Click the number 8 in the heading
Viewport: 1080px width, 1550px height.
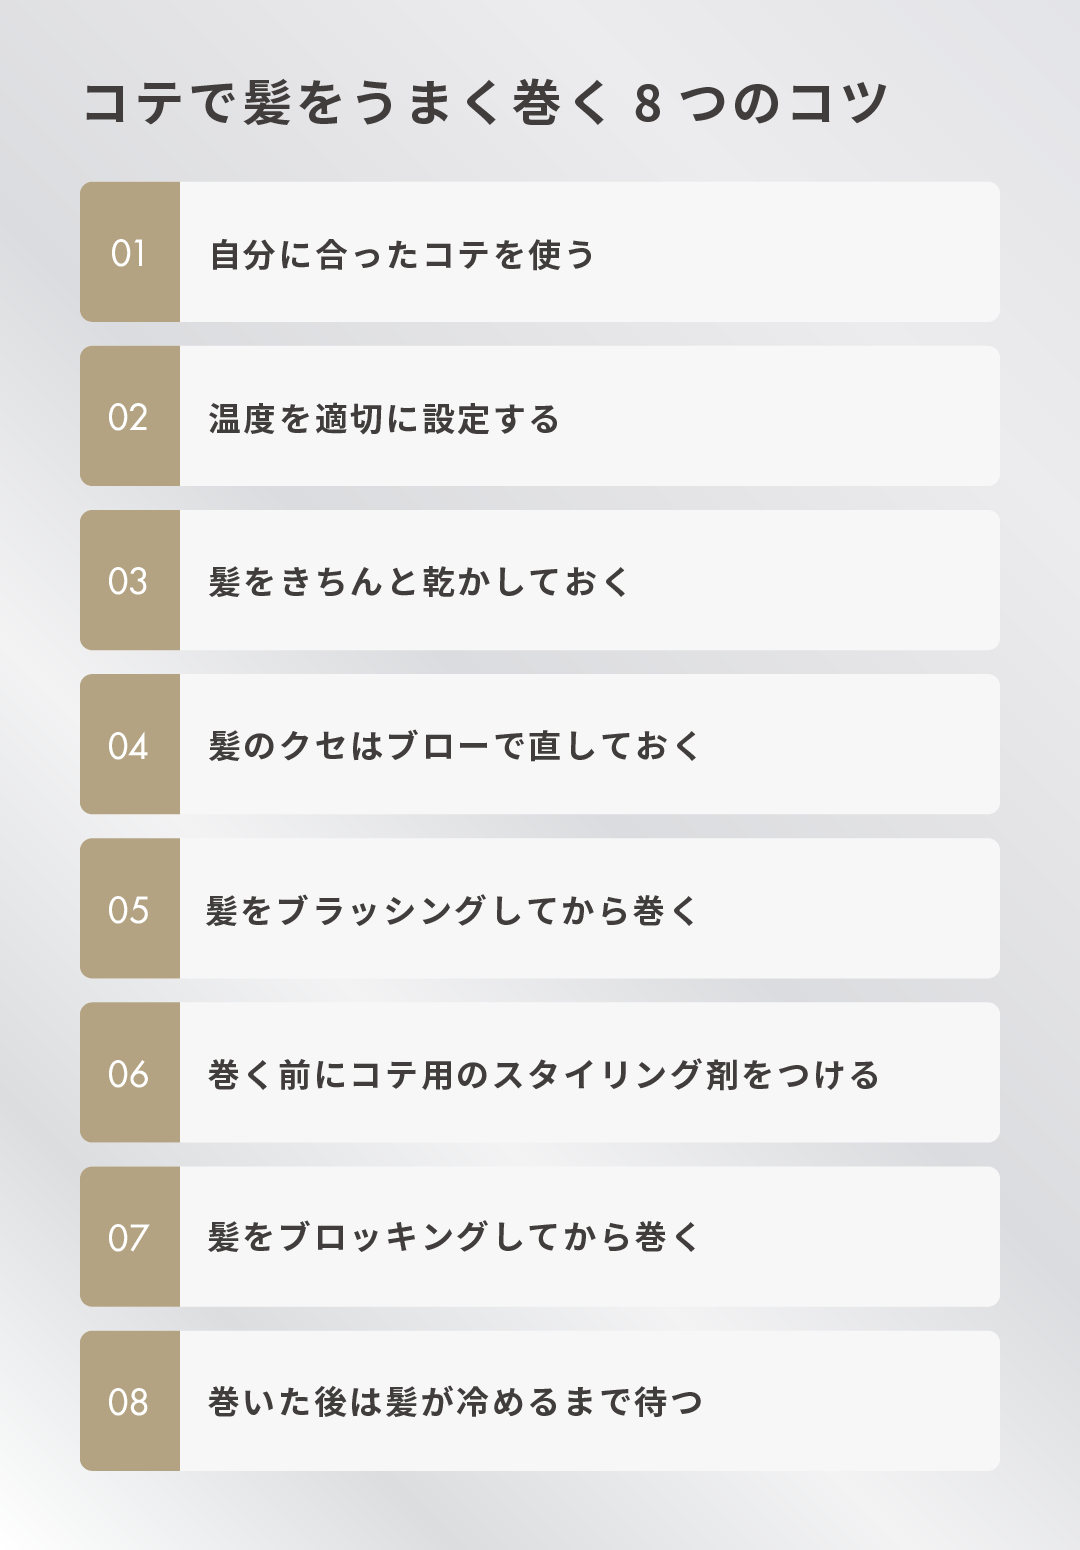click(x=648, y=104)
